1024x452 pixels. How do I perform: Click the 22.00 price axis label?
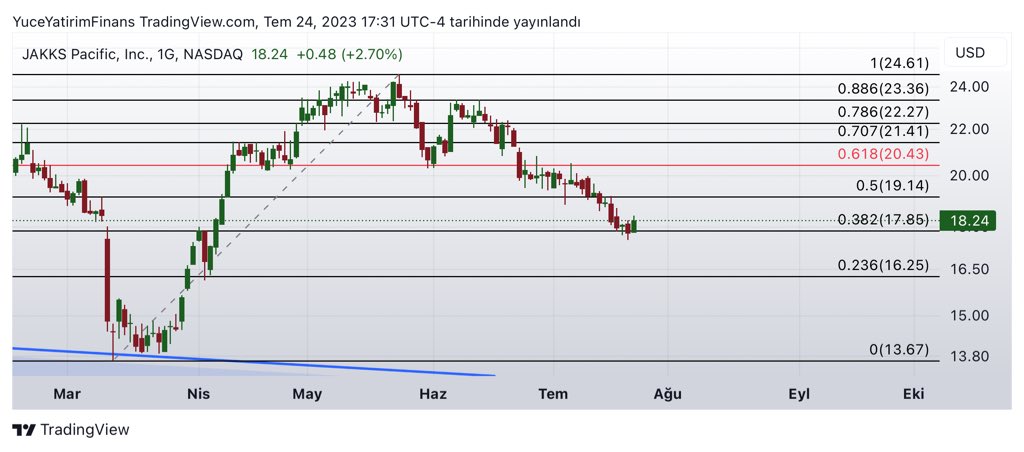[x=970, y=129]
